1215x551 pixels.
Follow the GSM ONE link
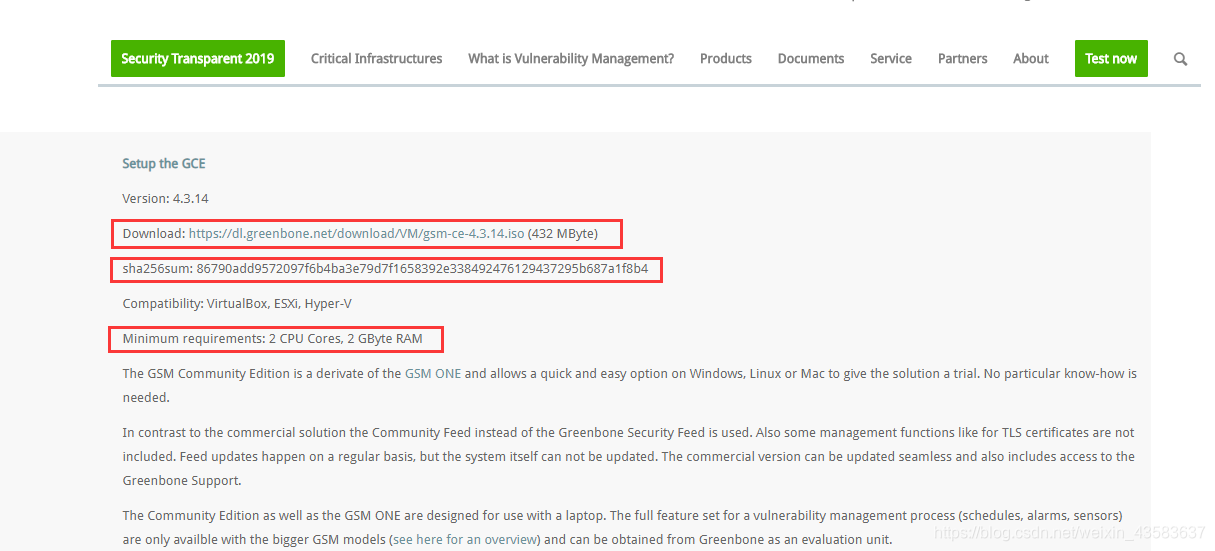point(433,374)
